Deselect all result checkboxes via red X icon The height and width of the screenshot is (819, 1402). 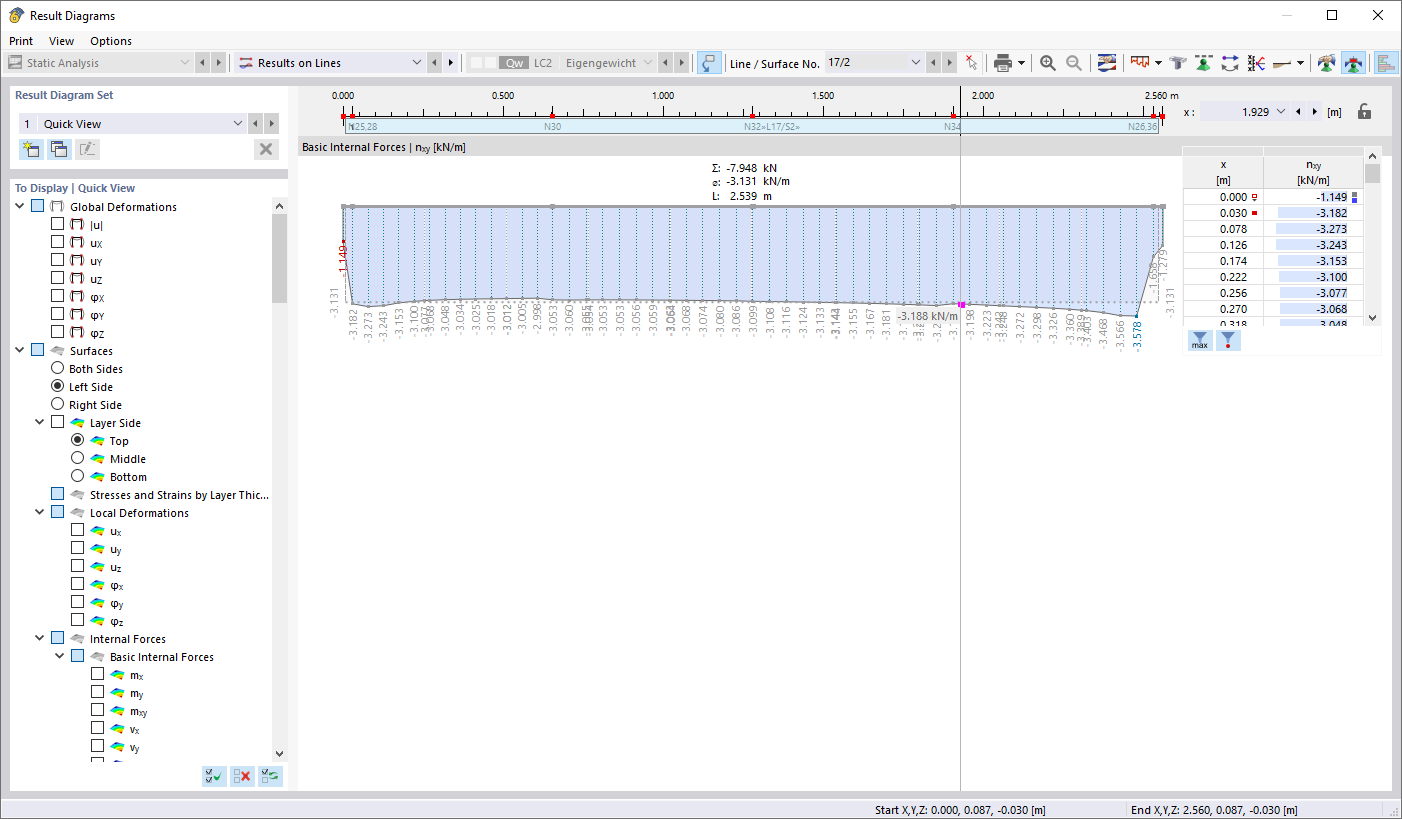(x=241, y=776)
